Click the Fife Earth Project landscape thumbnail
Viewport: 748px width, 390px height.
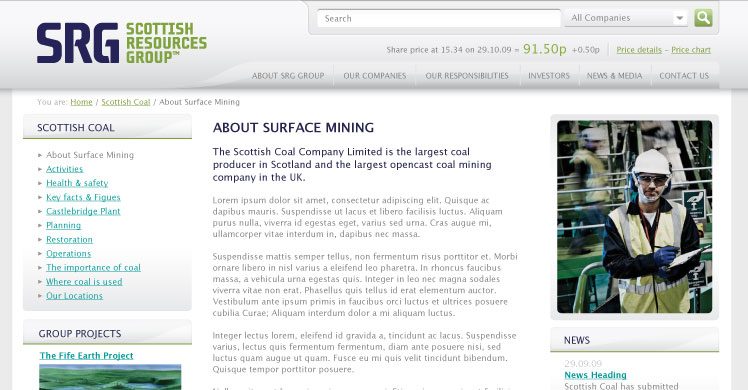[x=110, y=377]
